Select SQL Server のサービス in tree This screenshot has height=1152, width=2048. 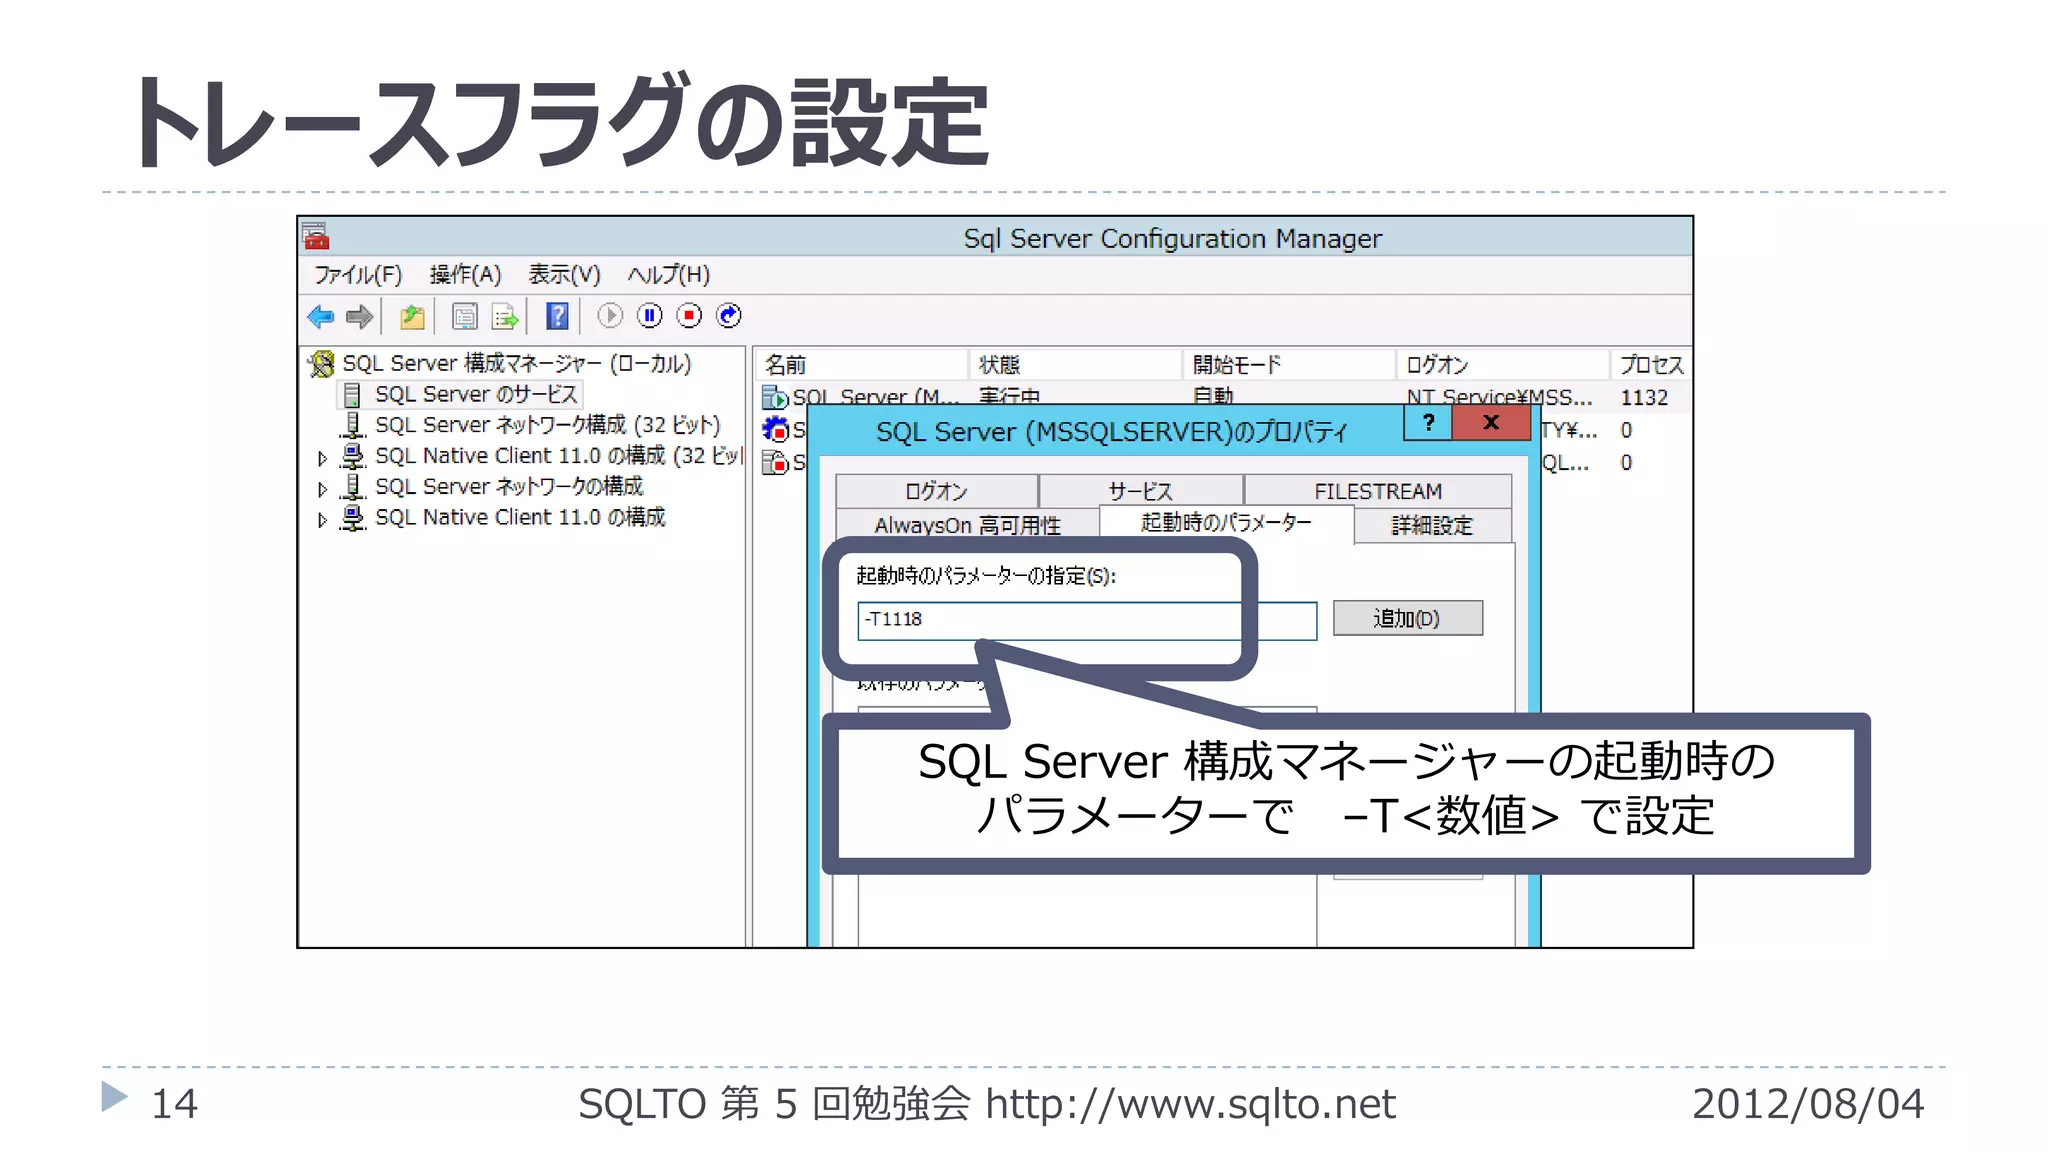[x=476, y=395]
